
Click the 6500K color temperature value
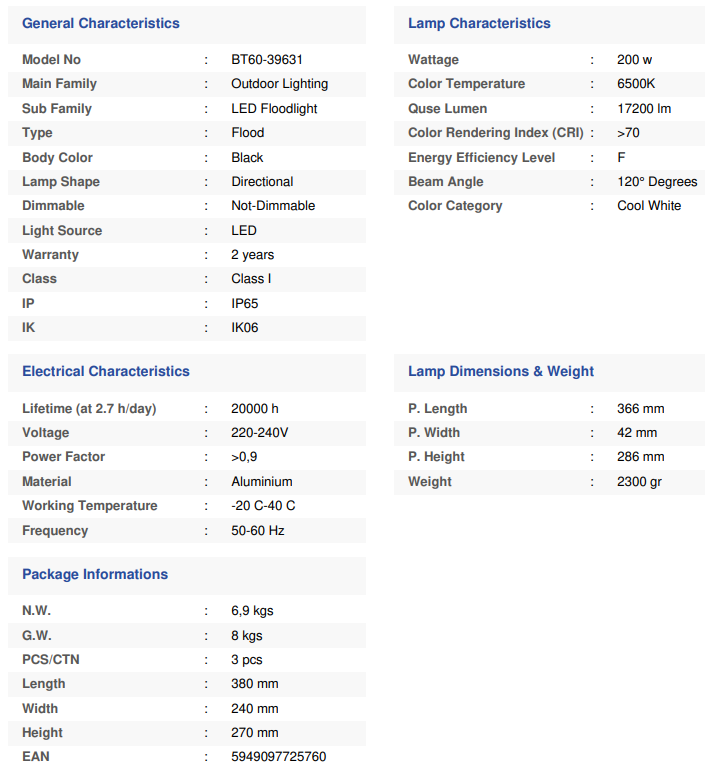pos(636,84)
